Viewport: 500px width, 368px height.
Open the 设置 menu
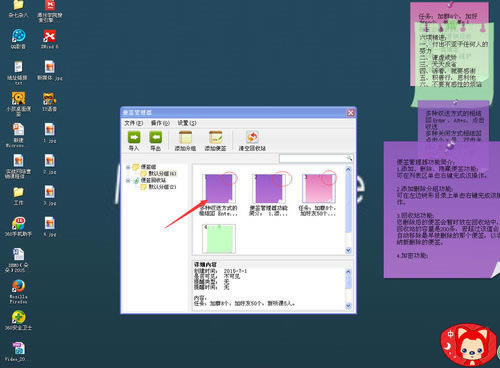(187, 123)
